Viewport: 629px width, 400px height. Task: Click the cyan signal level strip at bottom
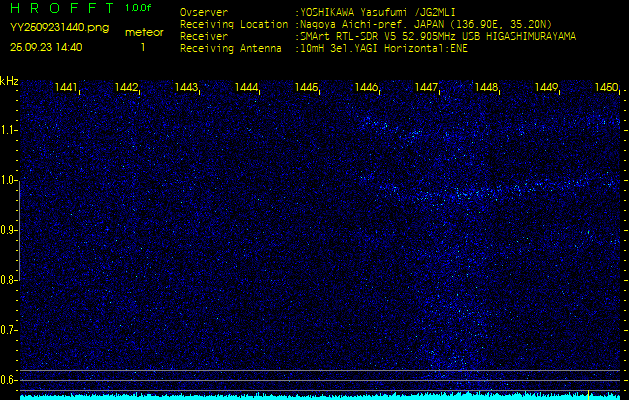tap(320, 396)
